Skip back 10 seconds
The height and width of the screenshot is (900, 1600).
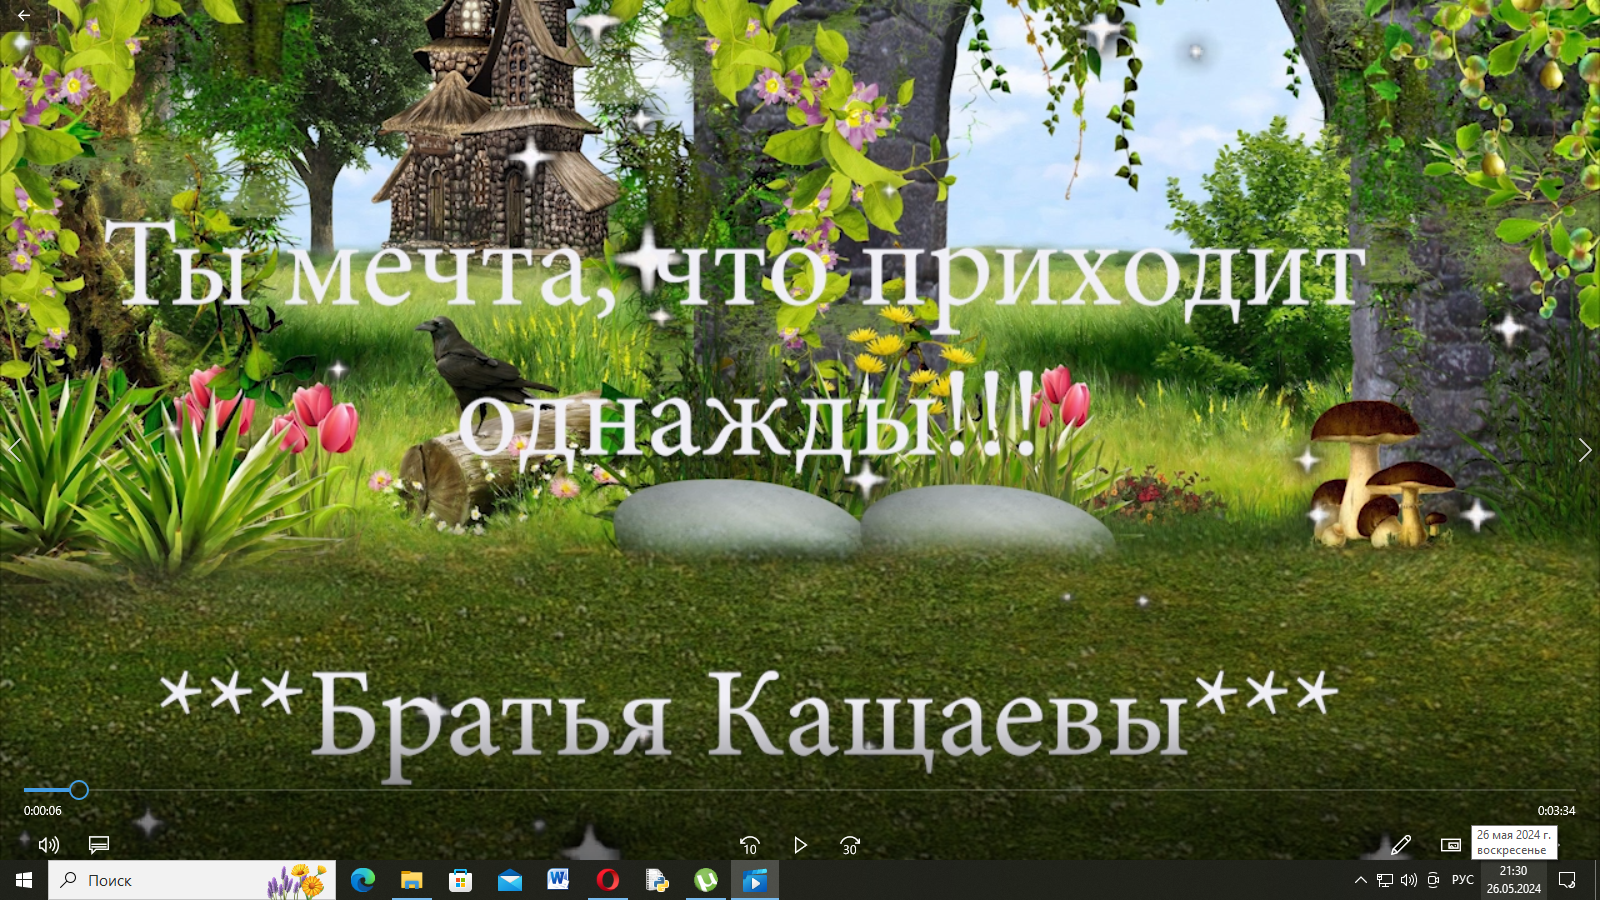pyautogui.click(x=750, y=845)
